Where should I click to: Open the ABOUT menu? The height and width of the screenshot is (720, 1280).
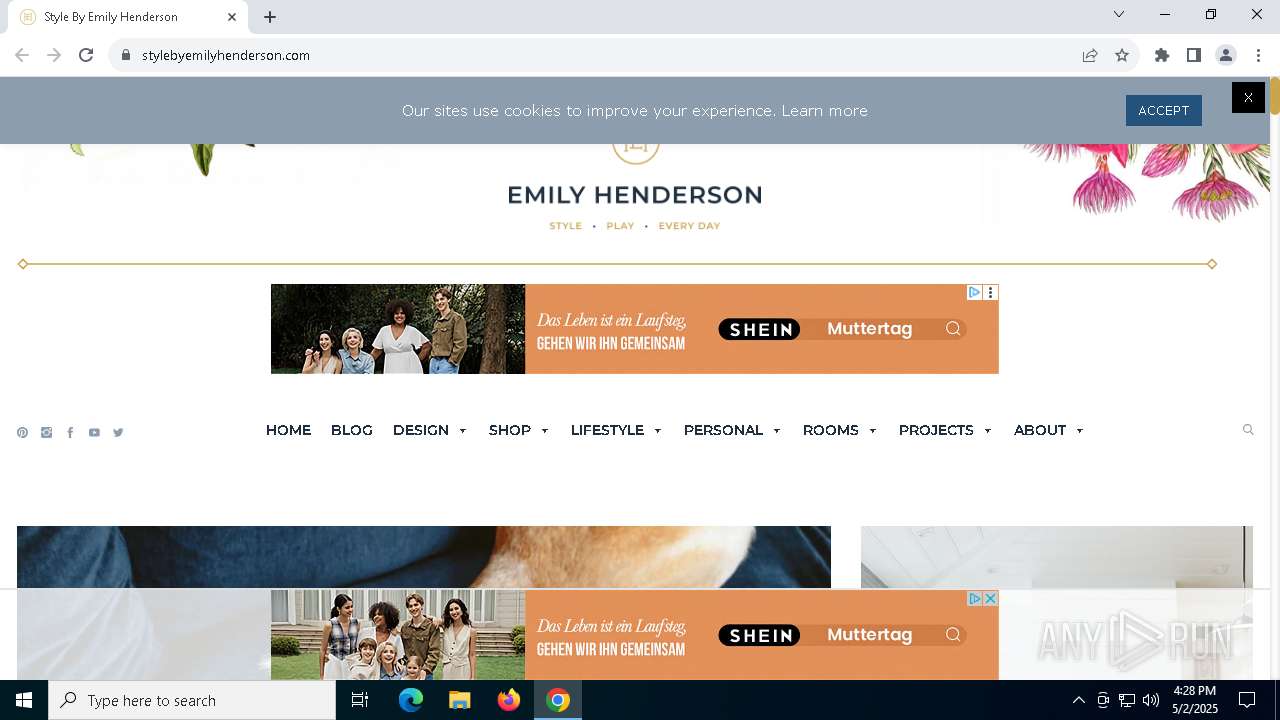(1040, 430)
